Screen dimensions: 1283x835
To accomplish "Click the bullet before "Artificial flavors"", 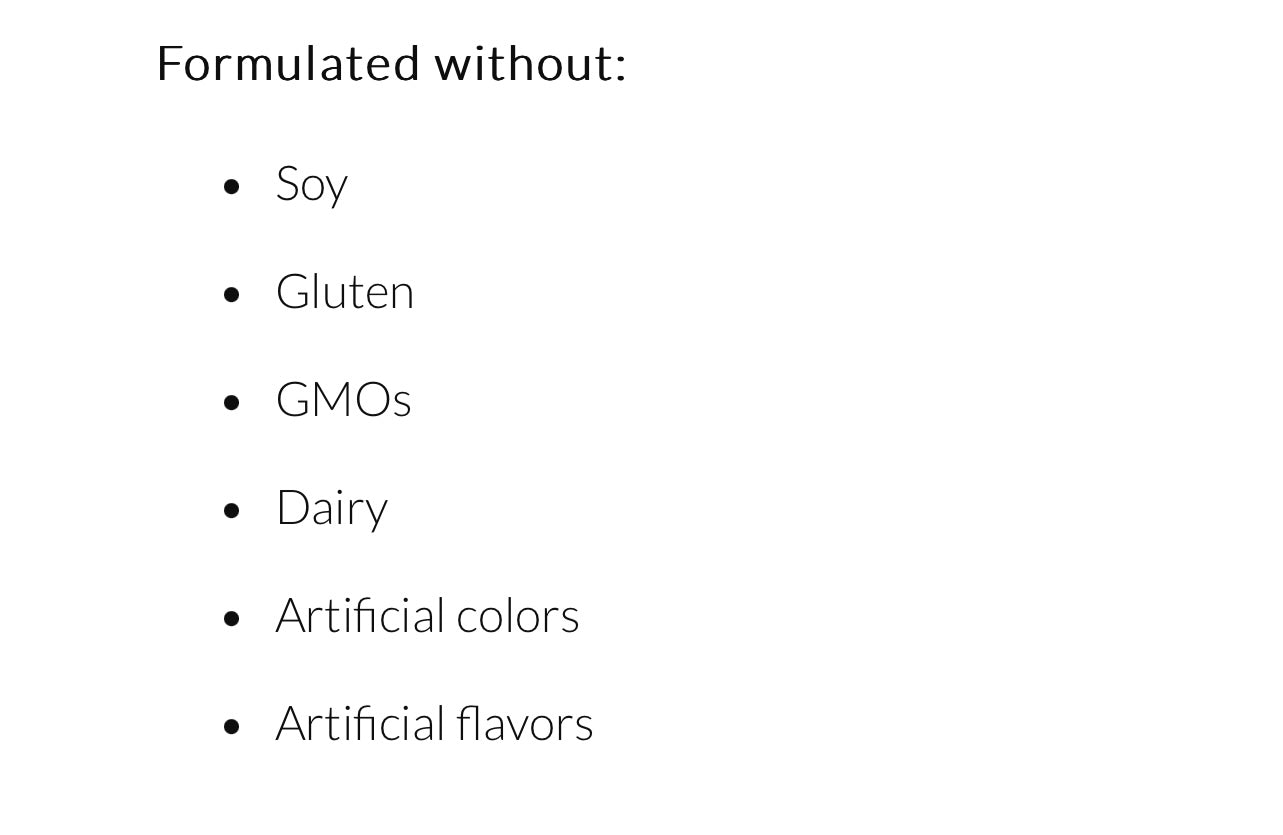I will tap(232, 726).
